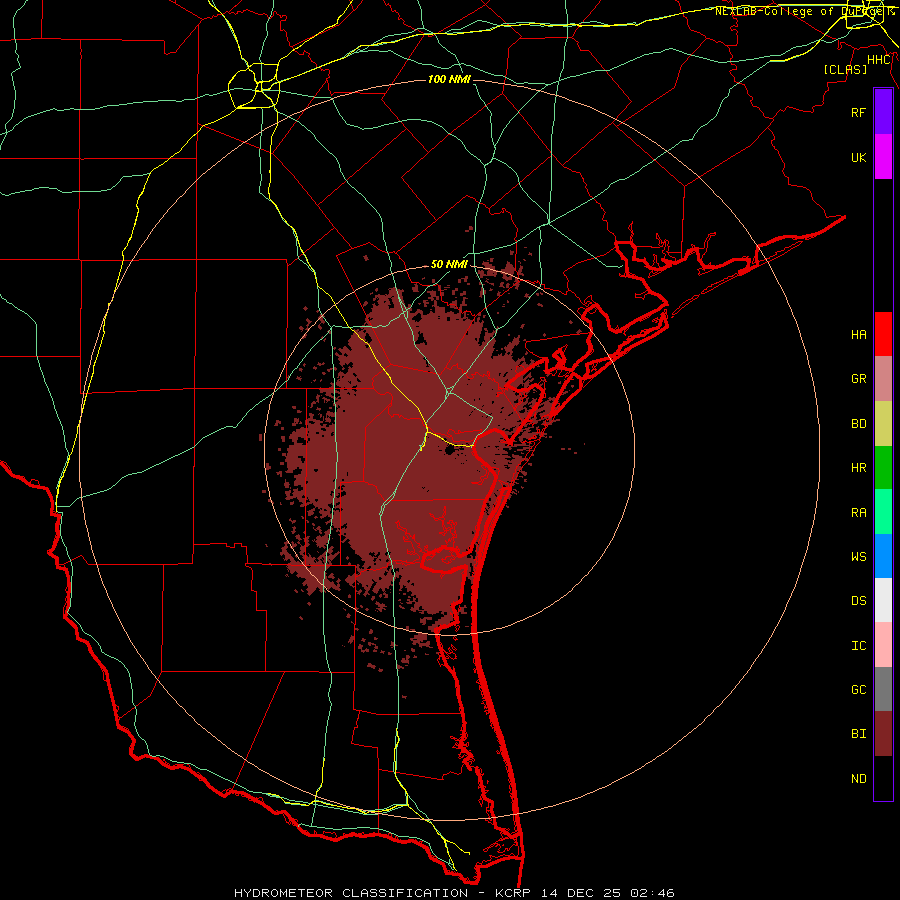The width and height of the screenshot is (900, 900).
Task: Click the ND legend label
Action: click(858, 779)
